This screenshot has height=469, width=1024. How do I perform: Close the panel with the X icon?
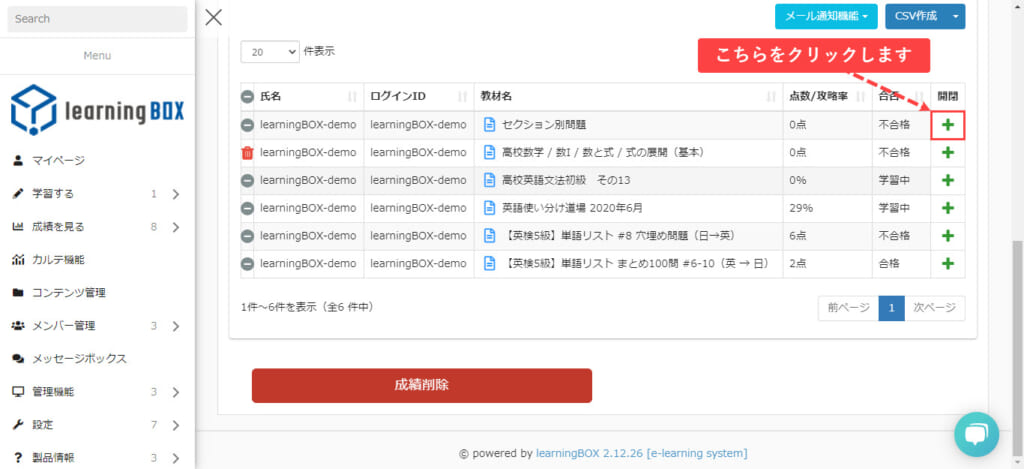(213, 17)
